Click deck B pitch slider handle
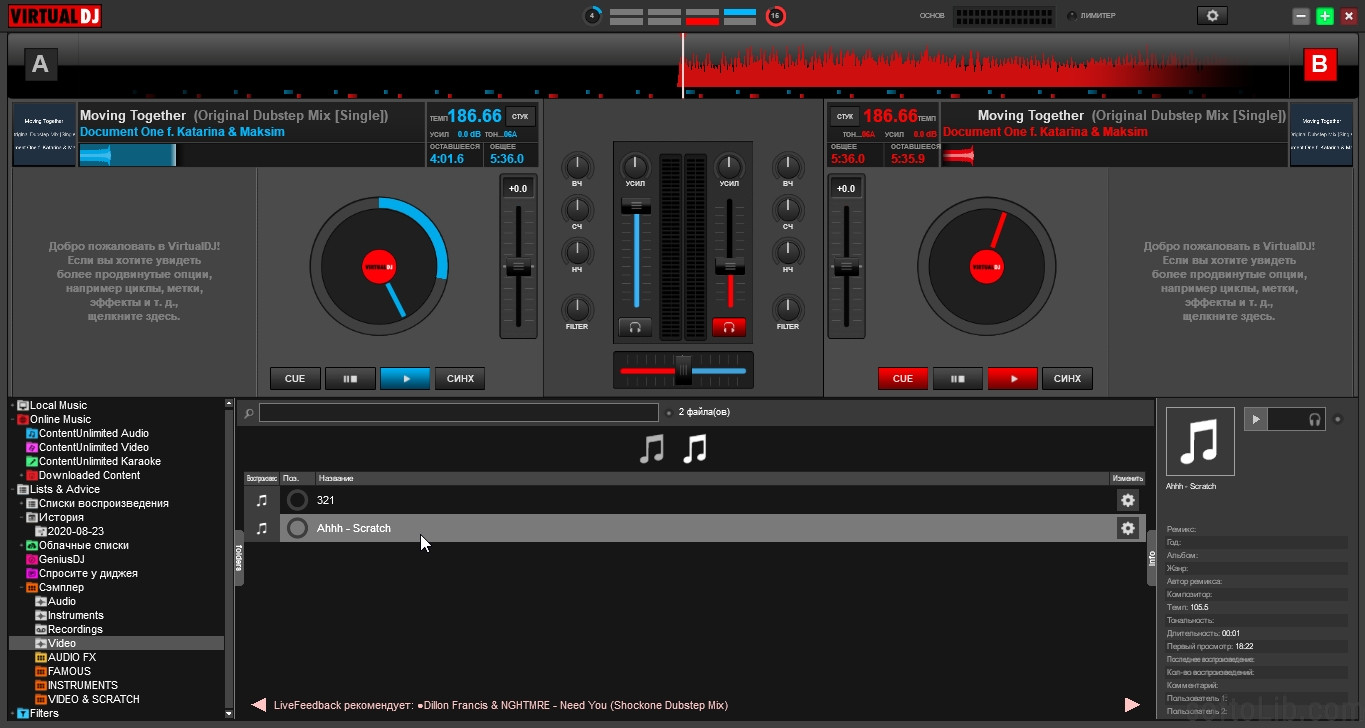 click(x=846, y=267)
